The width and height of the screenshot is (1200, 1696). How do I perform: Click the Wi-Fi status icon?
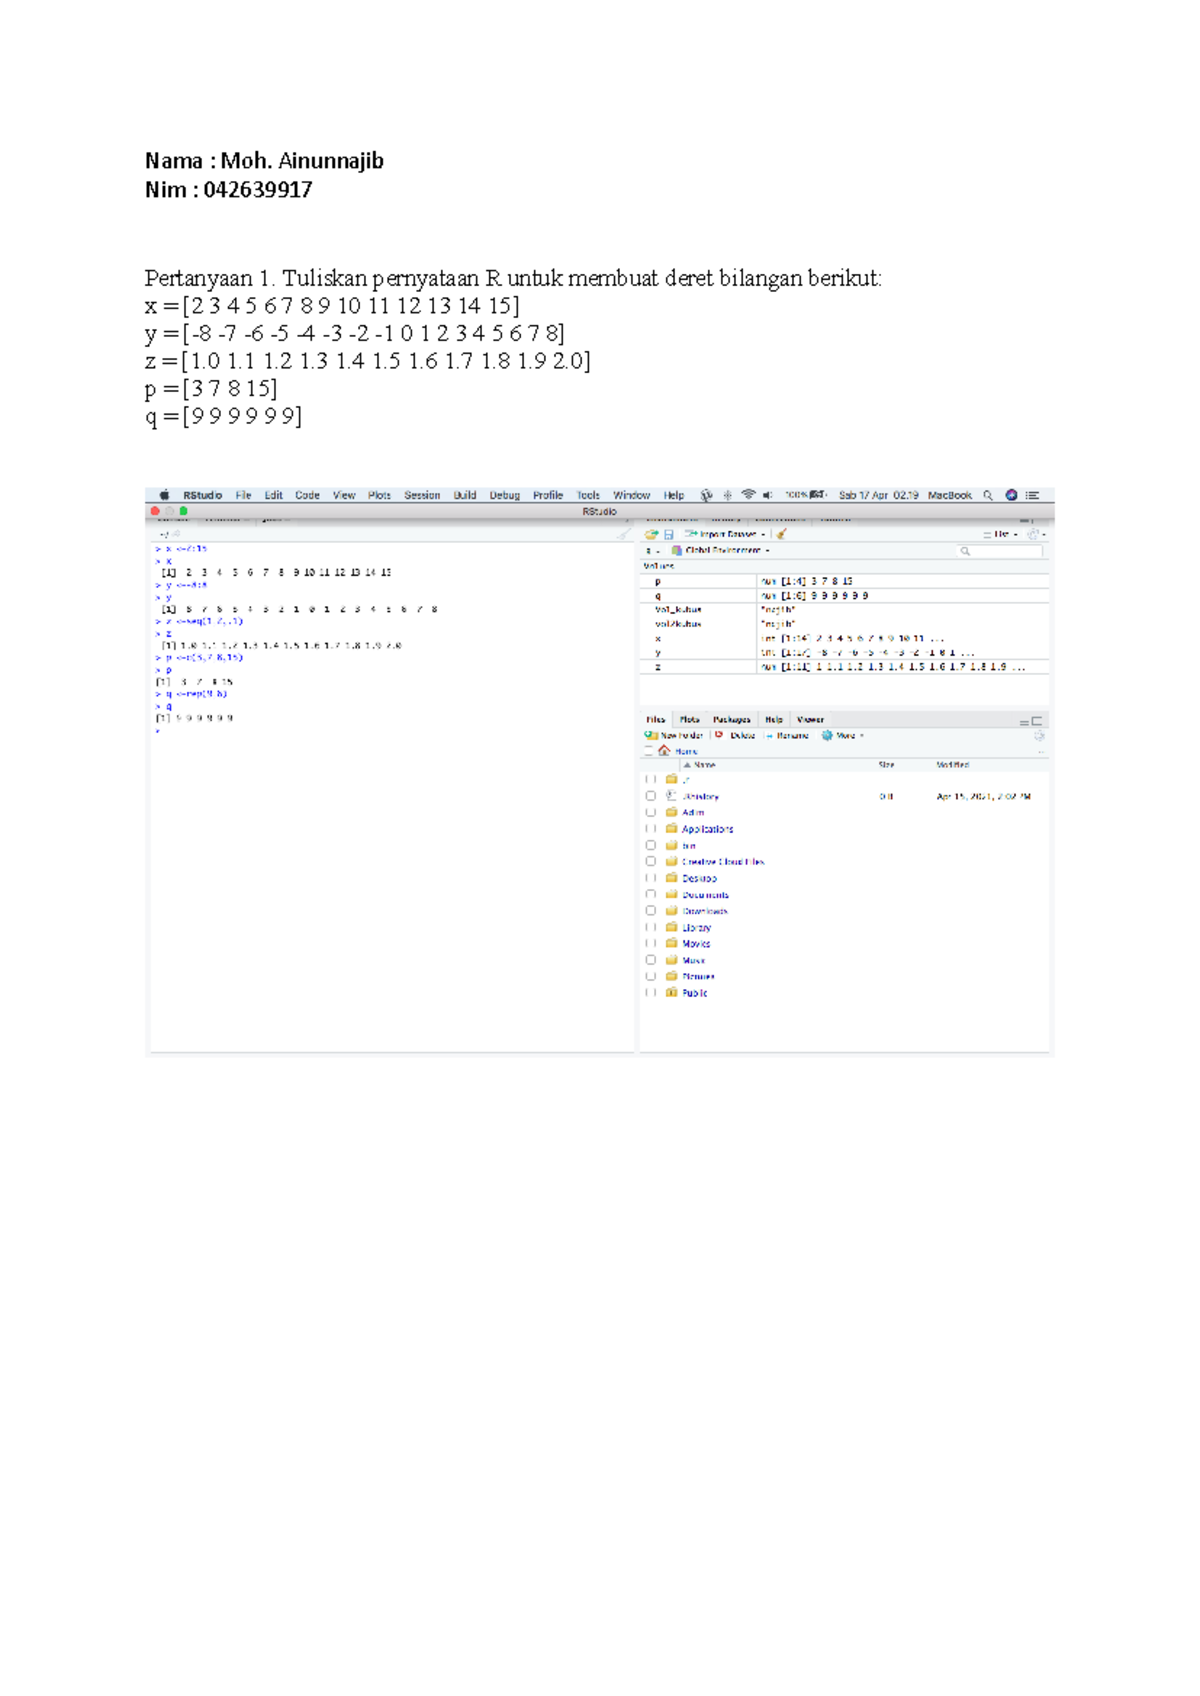747,495
